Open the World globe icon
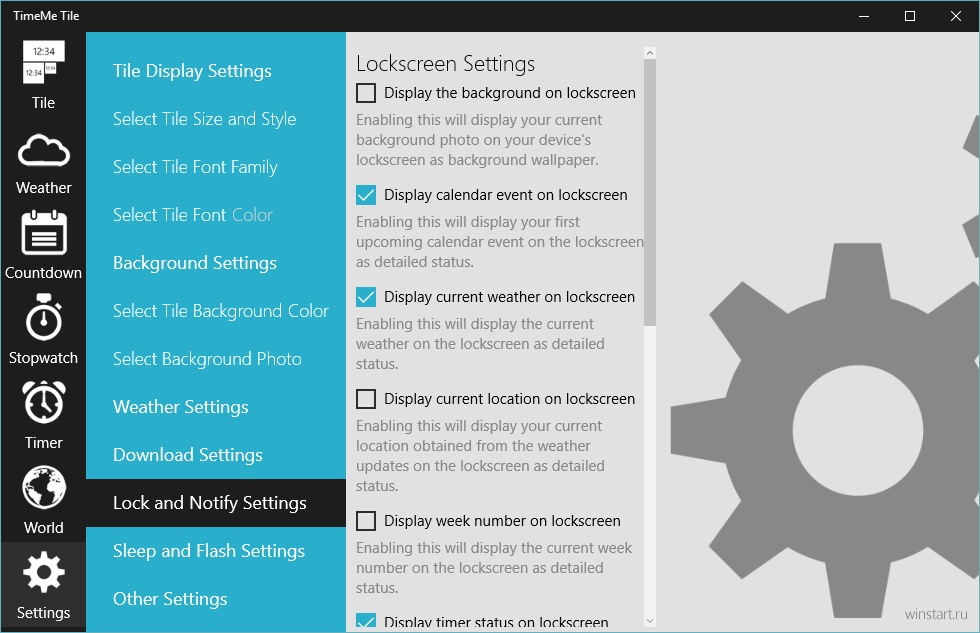980x633 pixels. point(43,487)
